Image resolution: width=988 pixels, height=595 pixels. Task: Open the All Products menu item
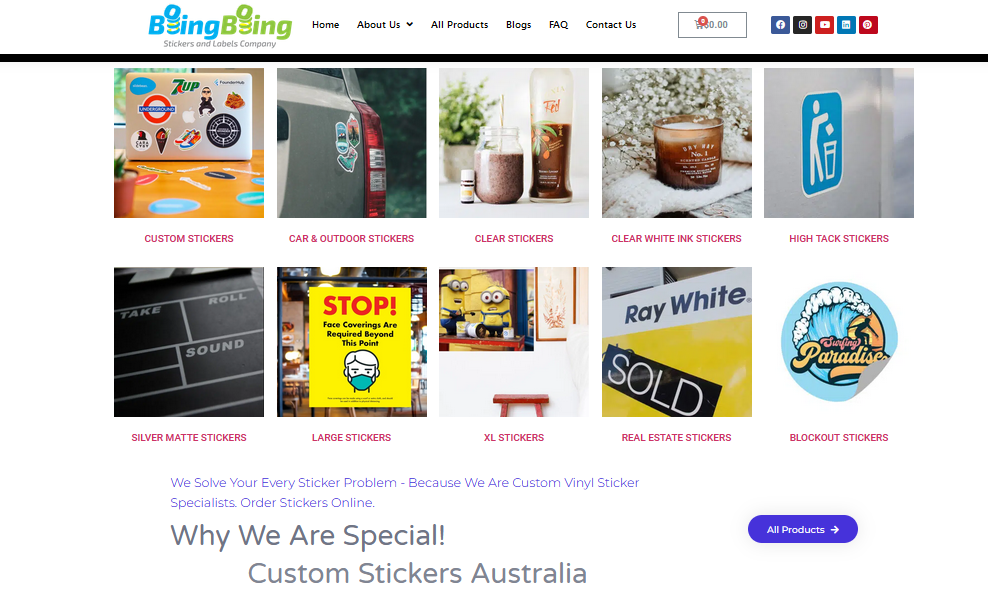pyautogui.click(x=459, y=25)
